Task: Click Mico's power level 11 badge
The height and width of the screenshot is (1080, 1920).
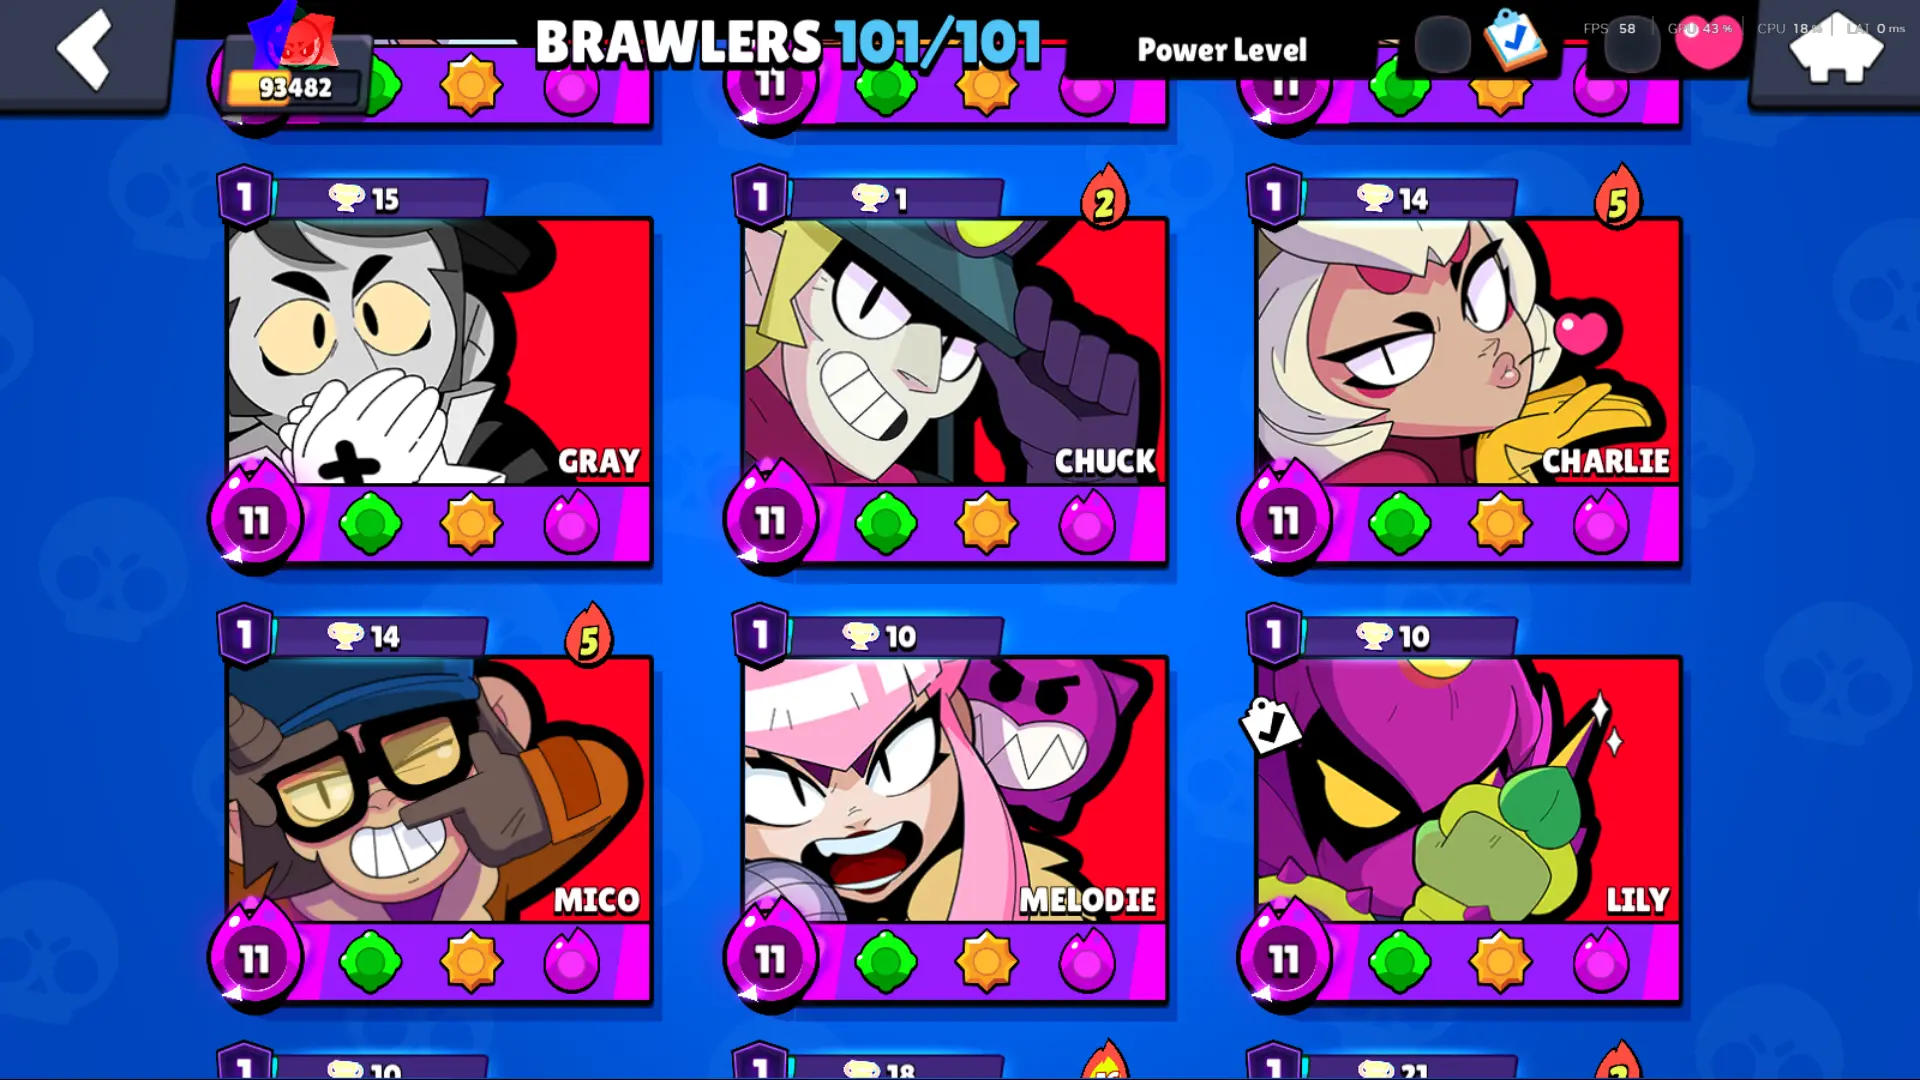Action: (x=254, y=957)
